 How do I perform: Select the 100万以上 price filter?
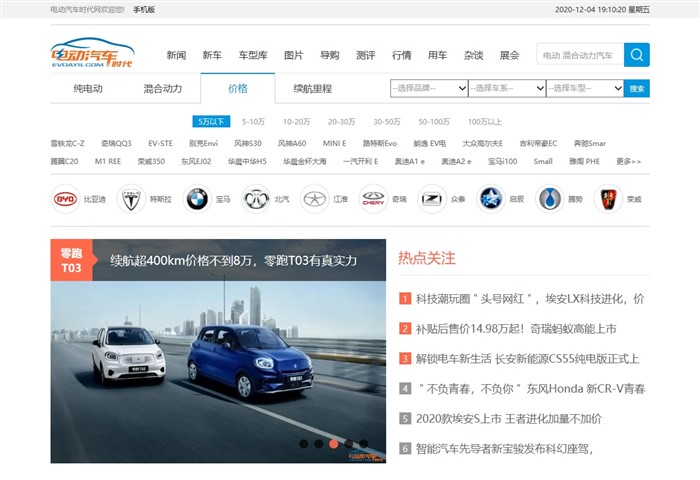[485, 121]
